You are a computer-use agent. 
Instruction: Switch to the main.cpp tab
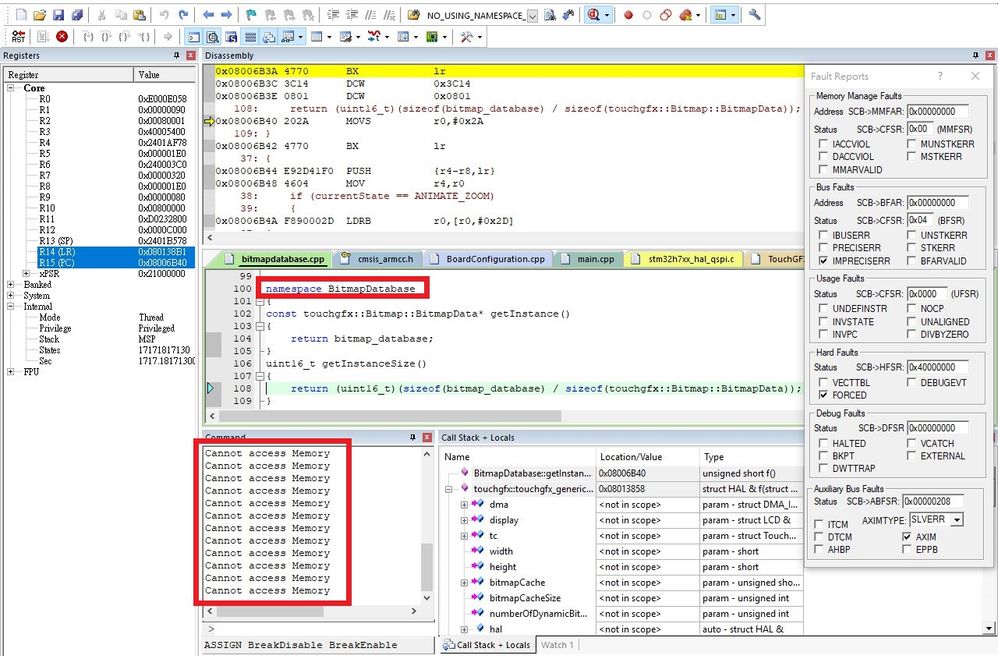pyautogui.click(x=594, y=259)
